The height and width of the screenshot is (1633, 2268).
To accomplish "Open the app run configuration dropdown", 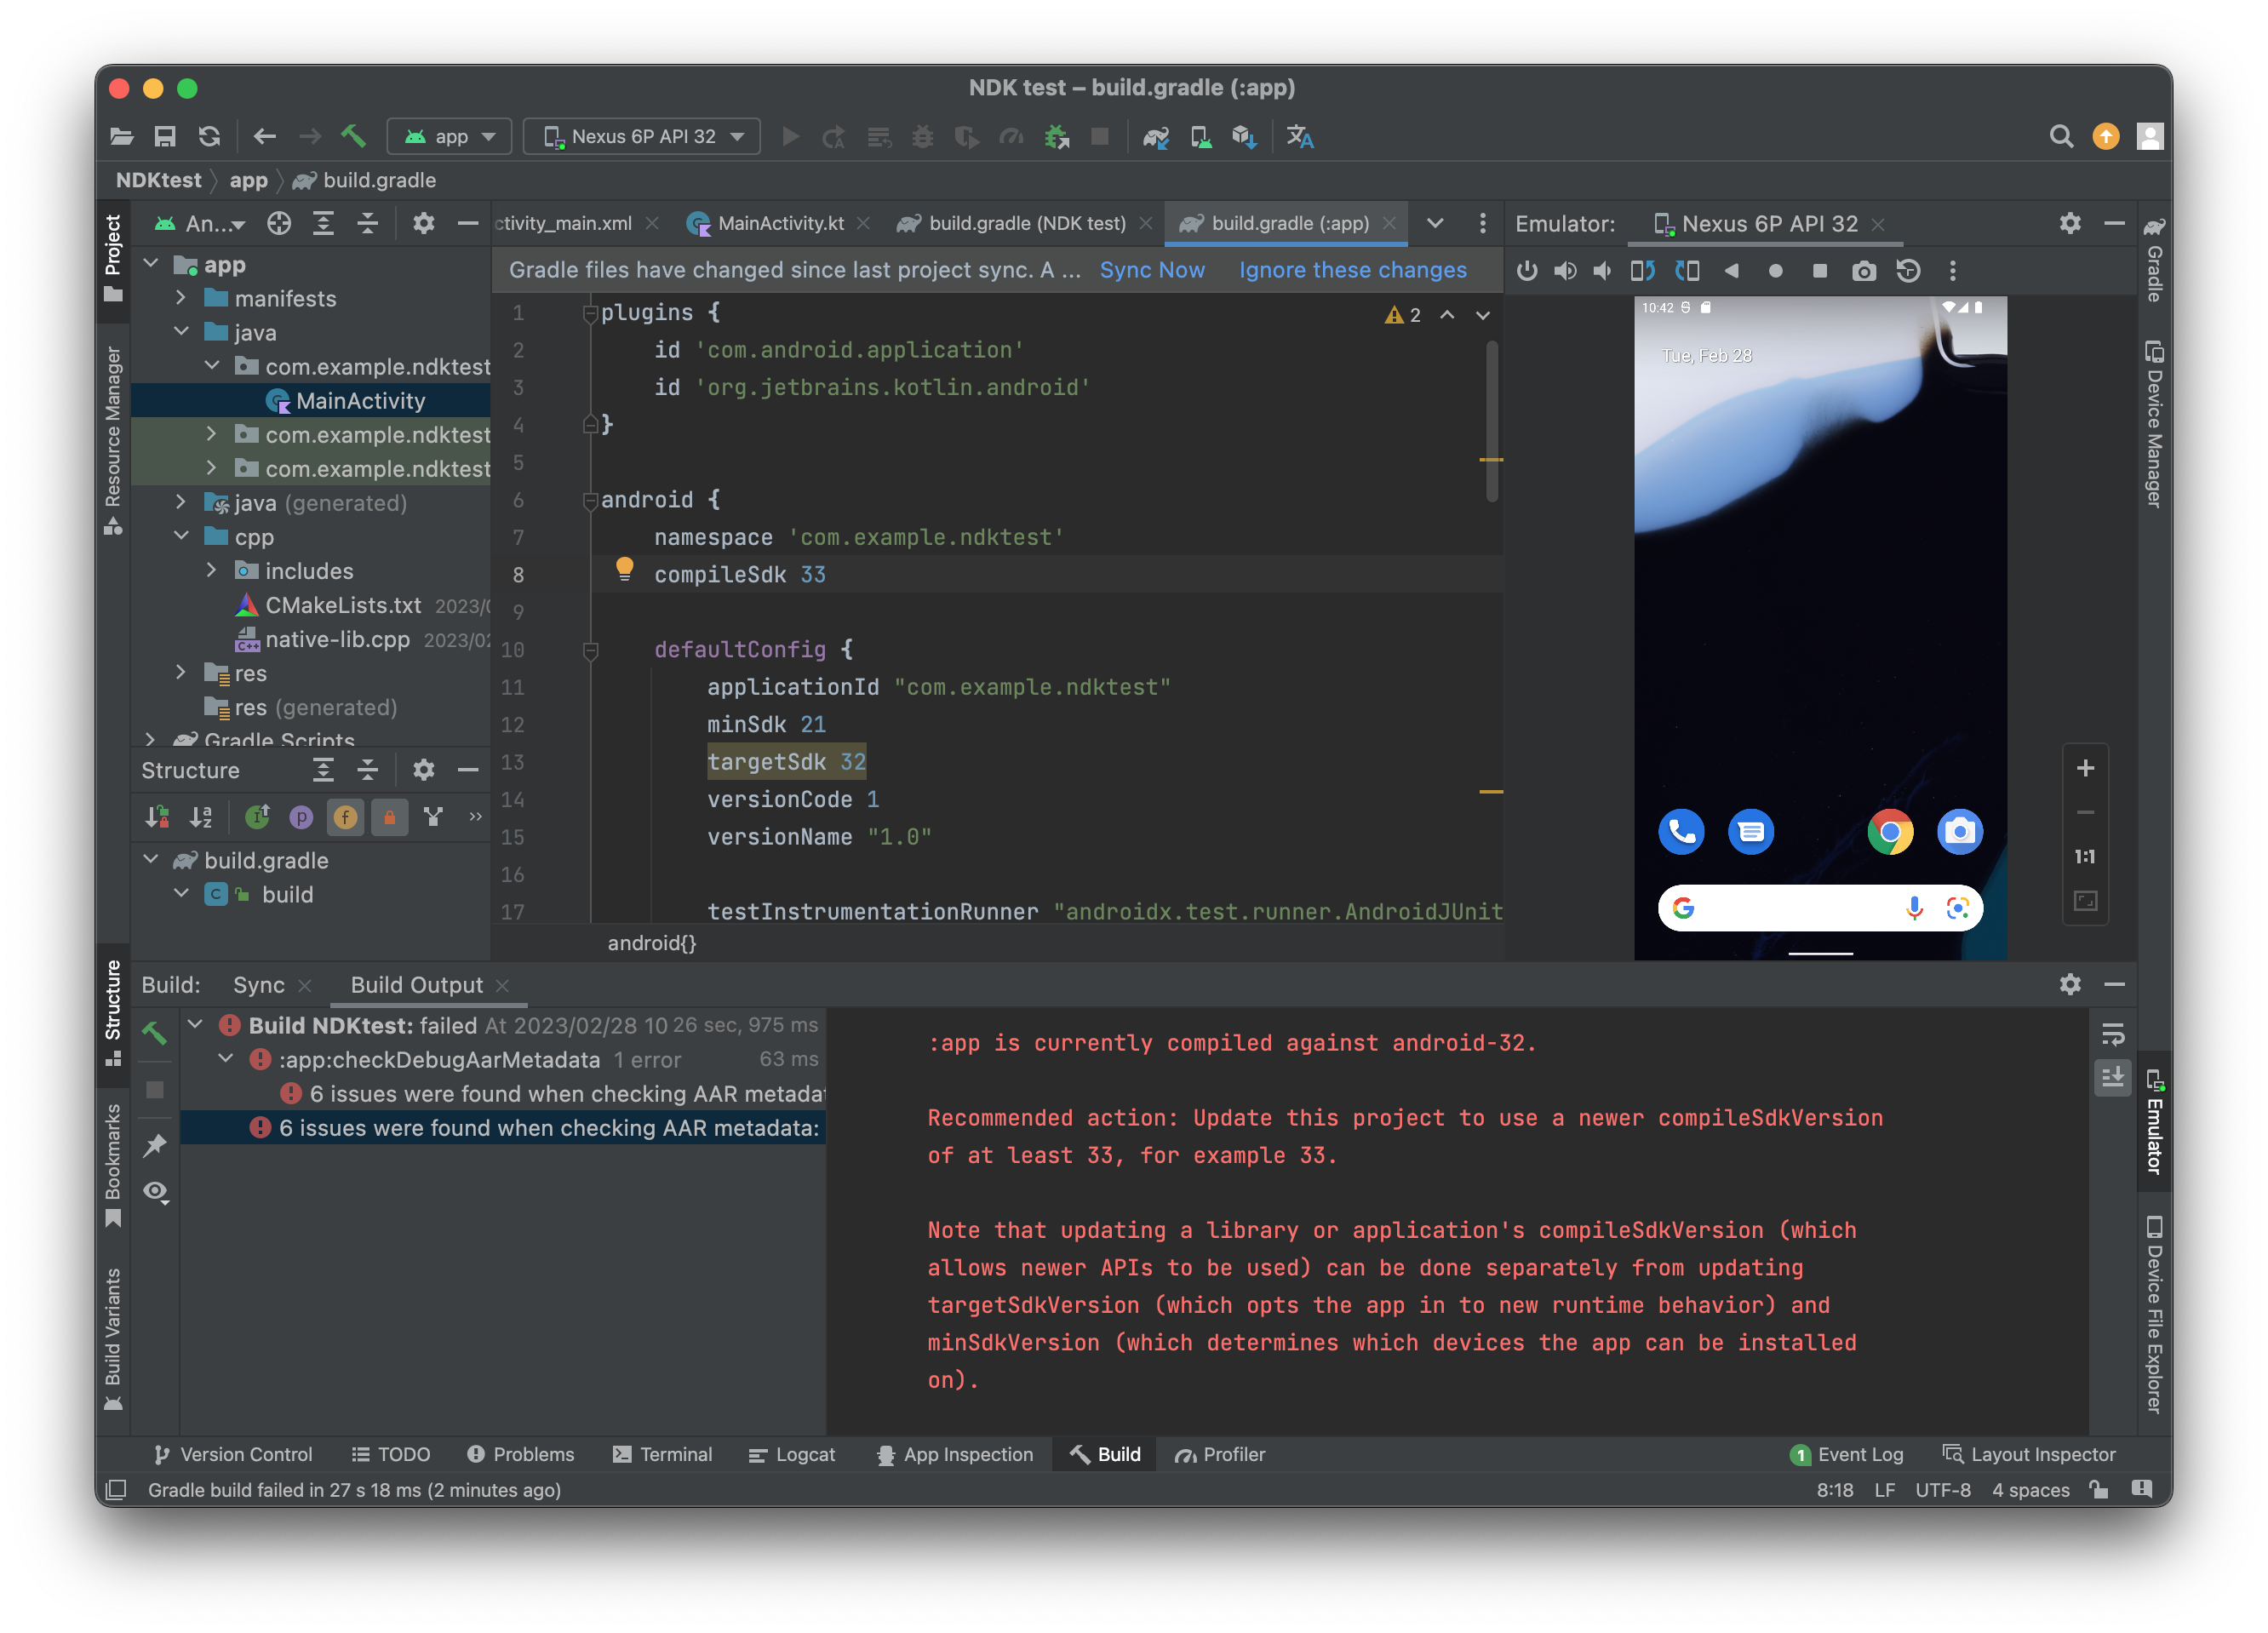I will click(x=450, y=136).
